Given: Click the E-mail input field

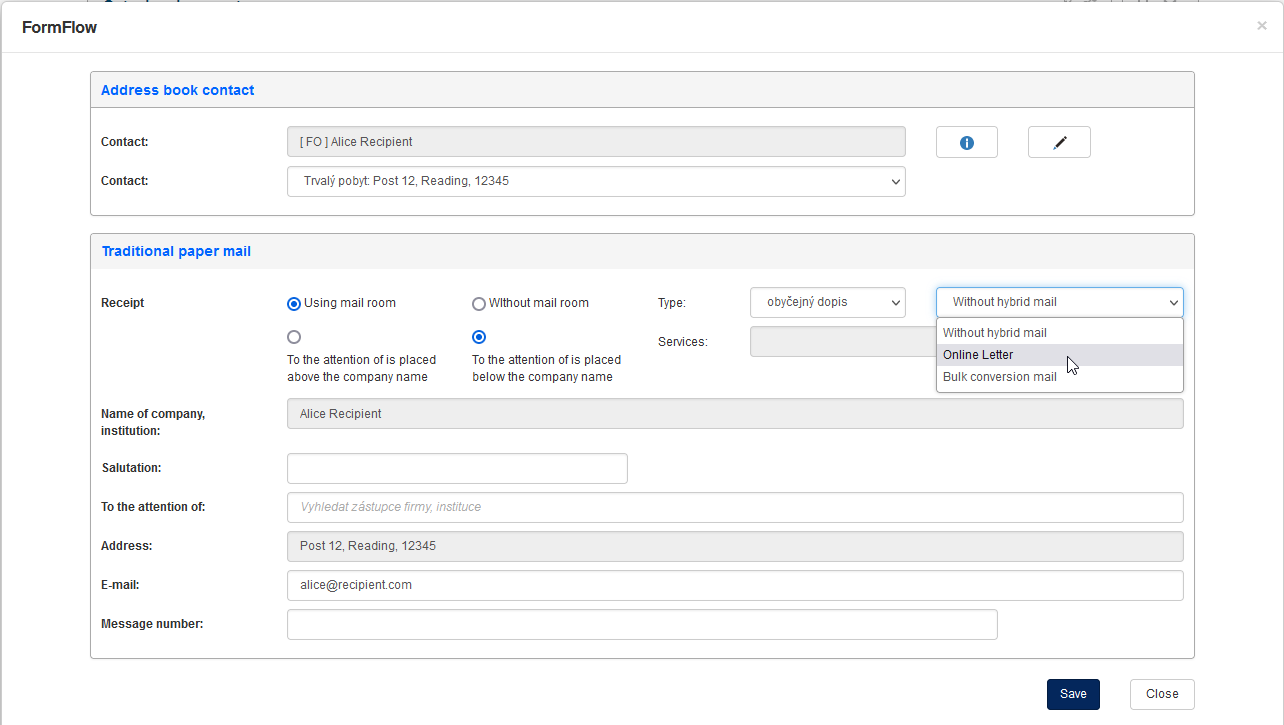Looking at the screenshot, I should (x=735, y=585).
